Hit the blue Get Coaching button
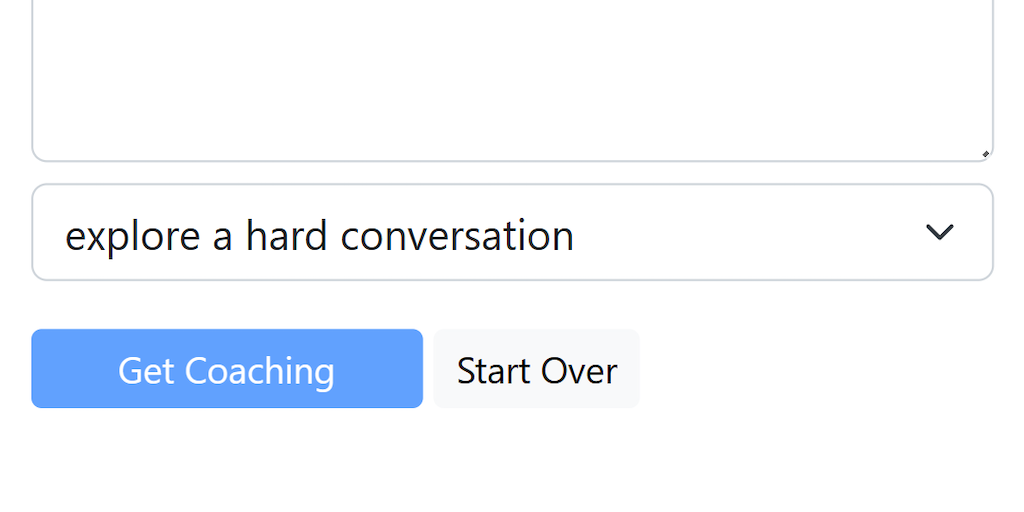Image resolution: width=1024 pixels, height=512 pixels. pos(227,369)
